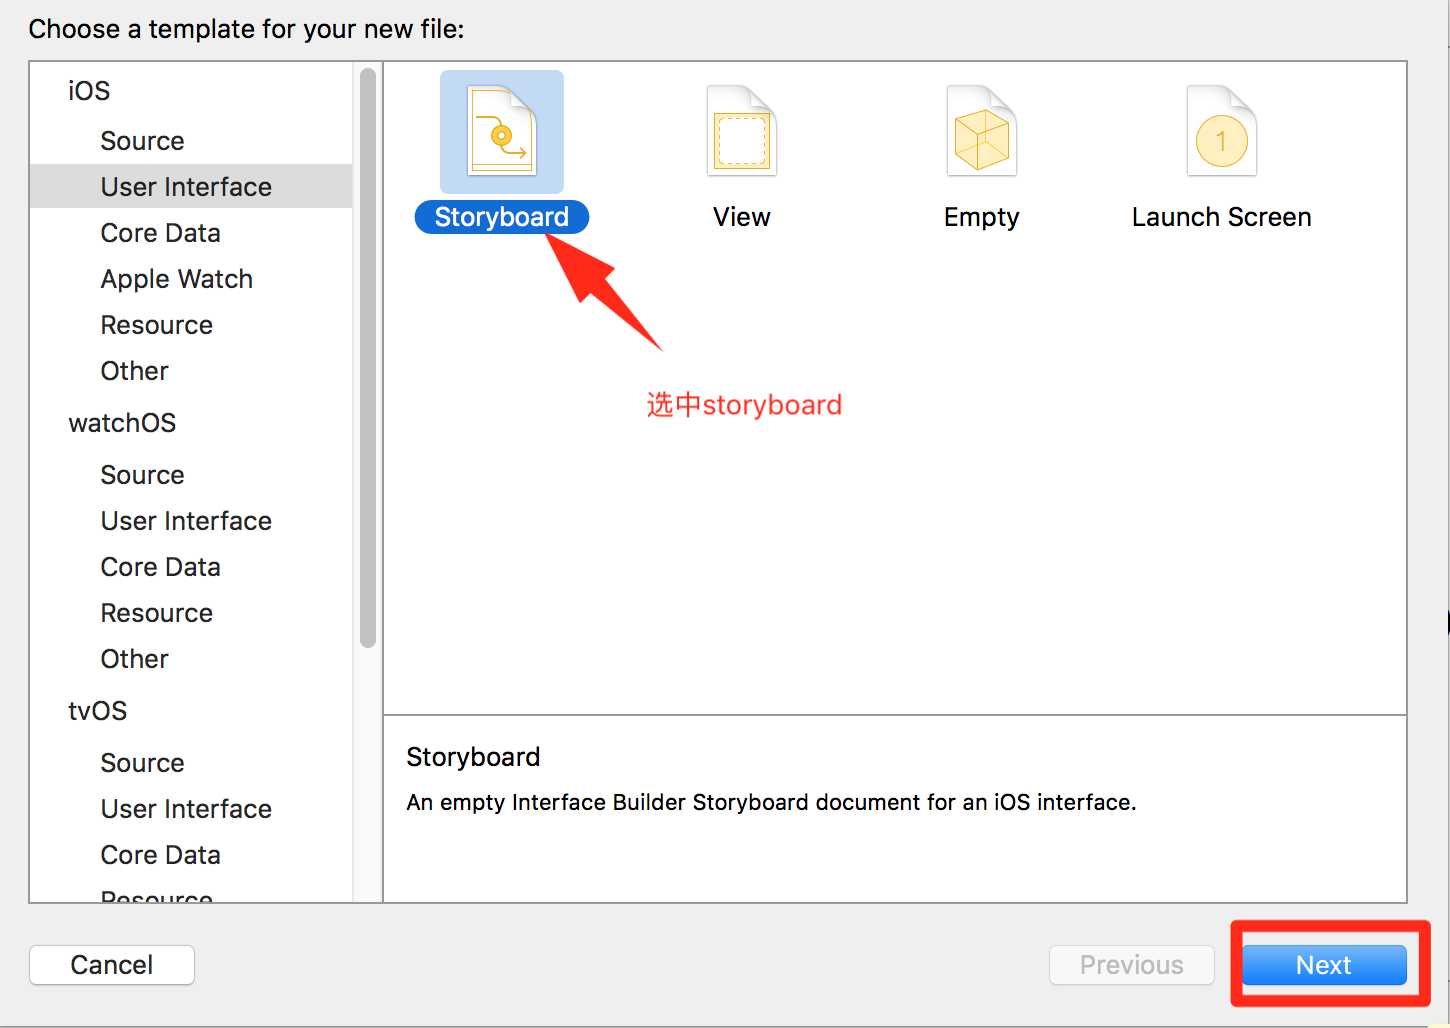The image size is (1450, 1028).
Task: Select iOS platform header in sidebar
Action: (x=89, y=91)
